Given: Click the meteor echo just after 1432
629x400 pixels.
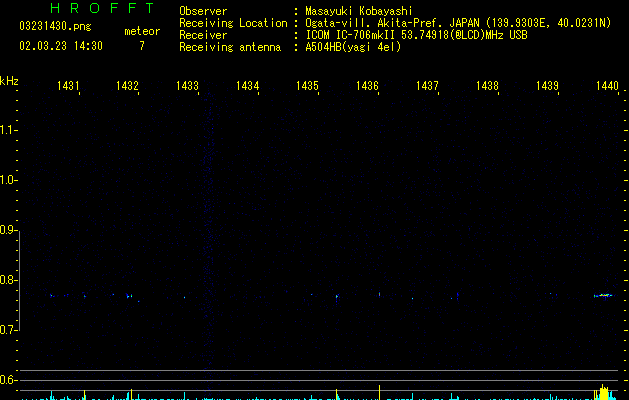Looking at the screenshot, I should [x=129, y=296].
